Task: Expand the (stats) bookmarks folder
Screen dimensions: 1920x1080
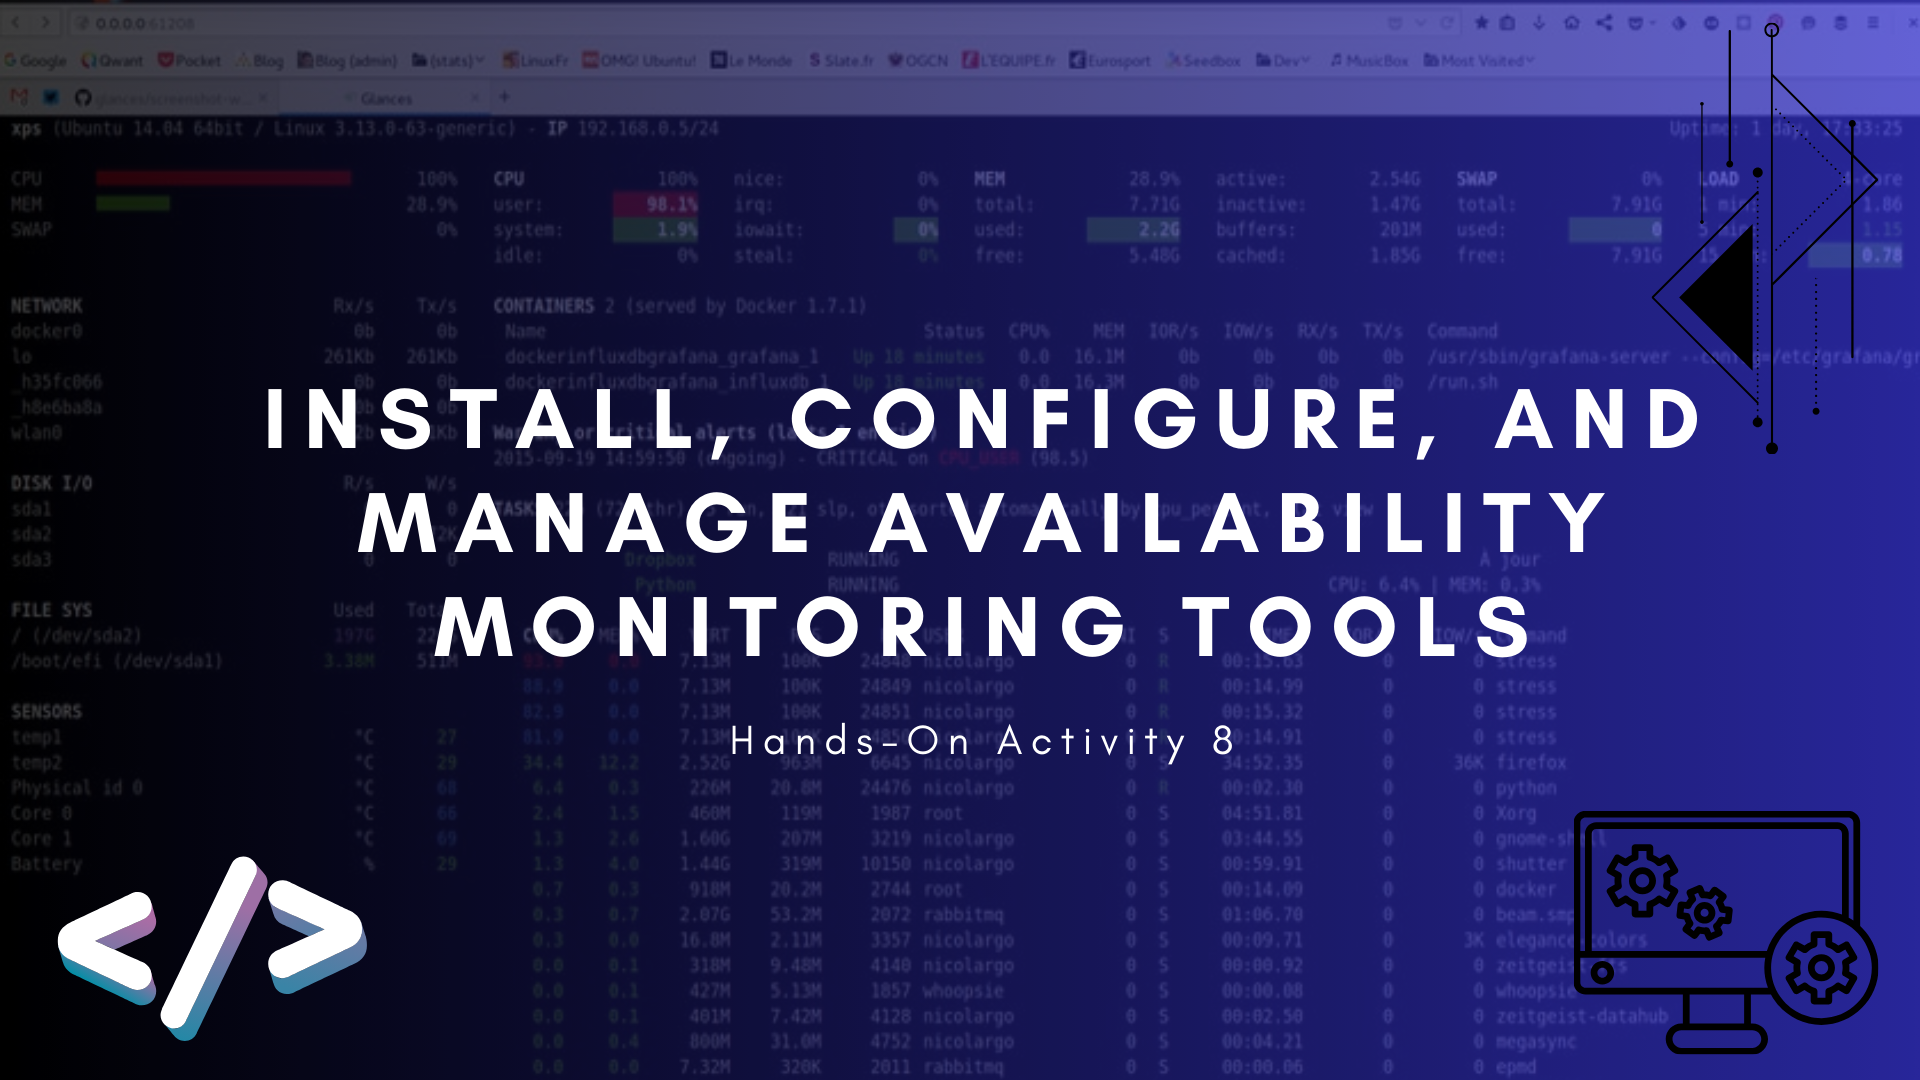Action: point(448,61)
